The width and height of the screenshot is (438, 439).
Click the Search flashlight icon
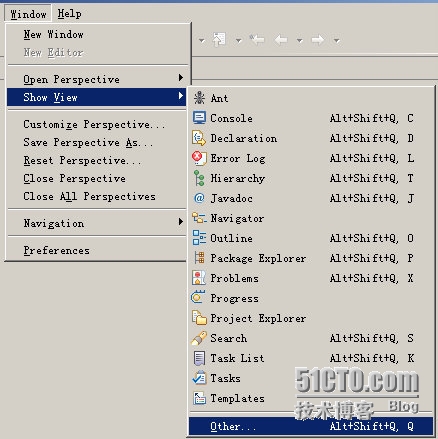(199, 338)
